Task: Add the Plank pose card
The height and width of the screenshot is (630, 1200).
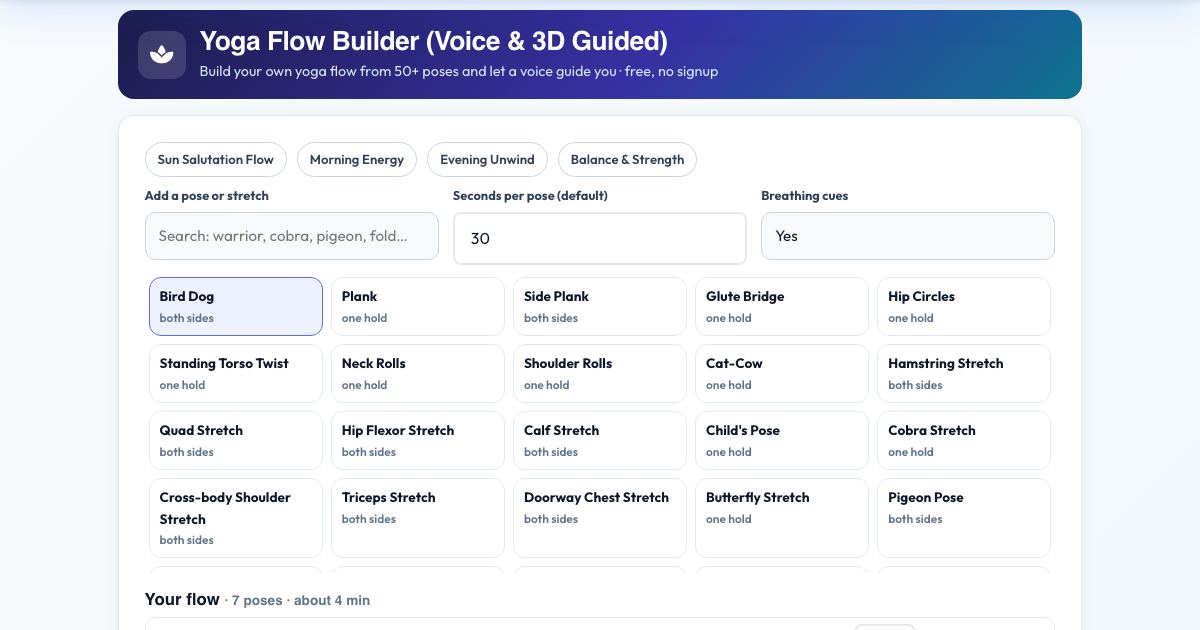Action: pos(418,306)
